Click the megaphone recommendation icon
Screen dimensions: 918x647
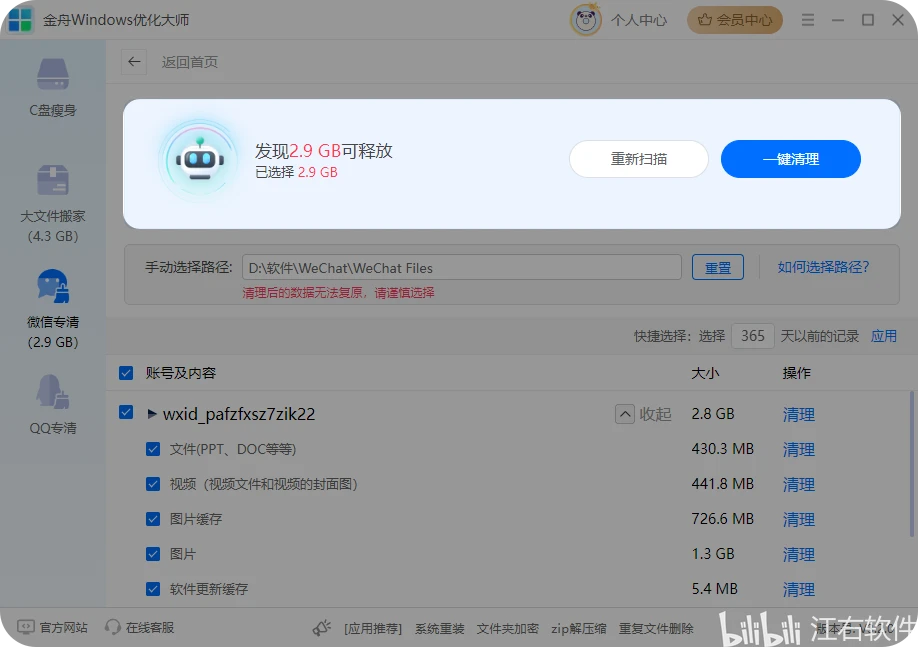tap(321, 628)
